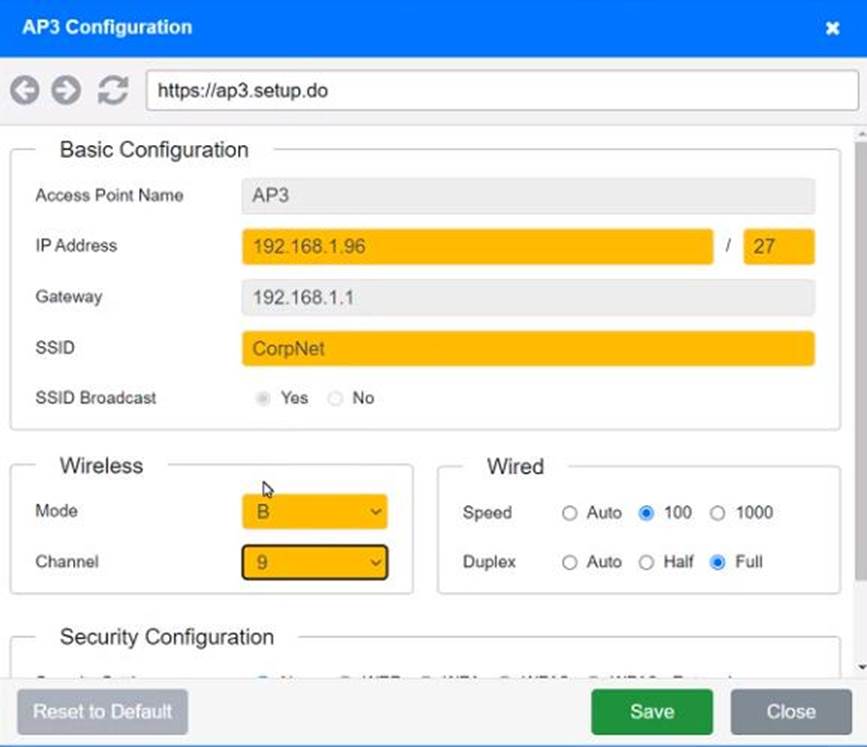Screen dimensions: 867x747
Task: Set Duplex to Auto
Action: click(x=570, y=562)
